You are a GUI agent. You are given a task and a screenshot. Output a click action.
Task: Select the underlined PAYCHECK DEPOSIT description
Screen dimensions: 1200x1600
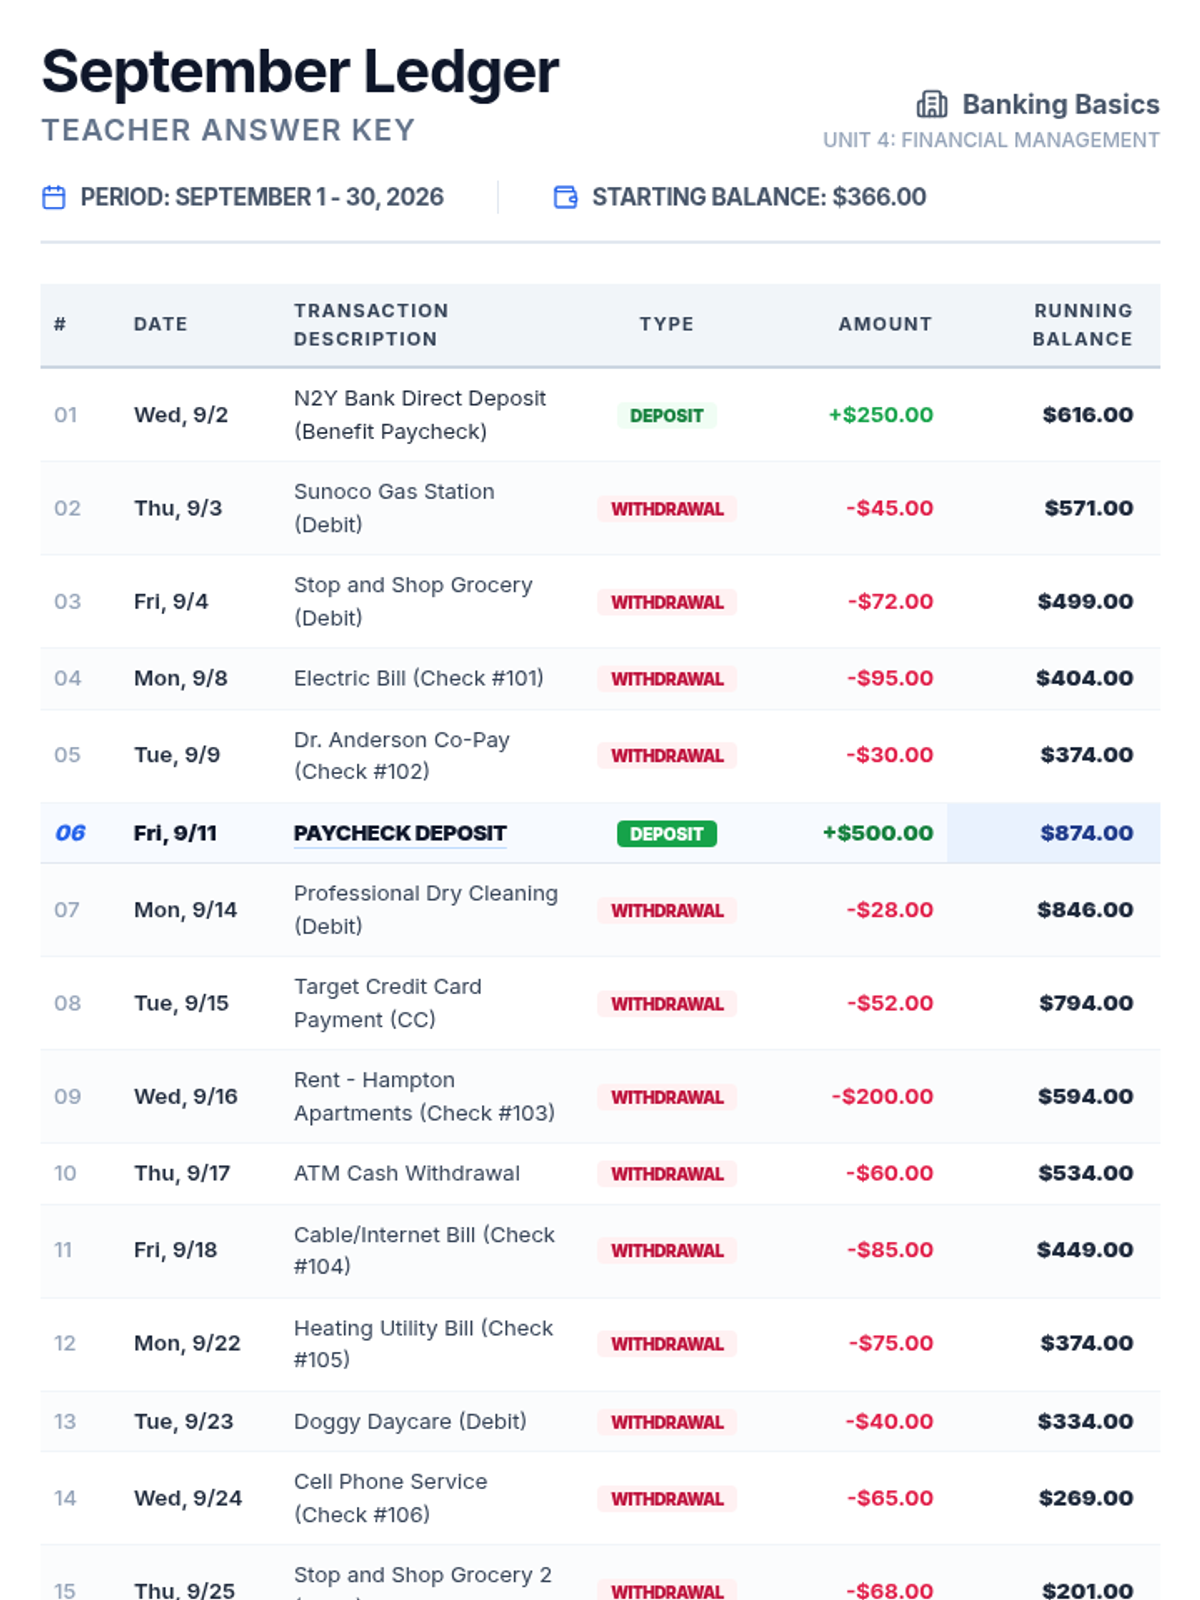tap(400, 833)
